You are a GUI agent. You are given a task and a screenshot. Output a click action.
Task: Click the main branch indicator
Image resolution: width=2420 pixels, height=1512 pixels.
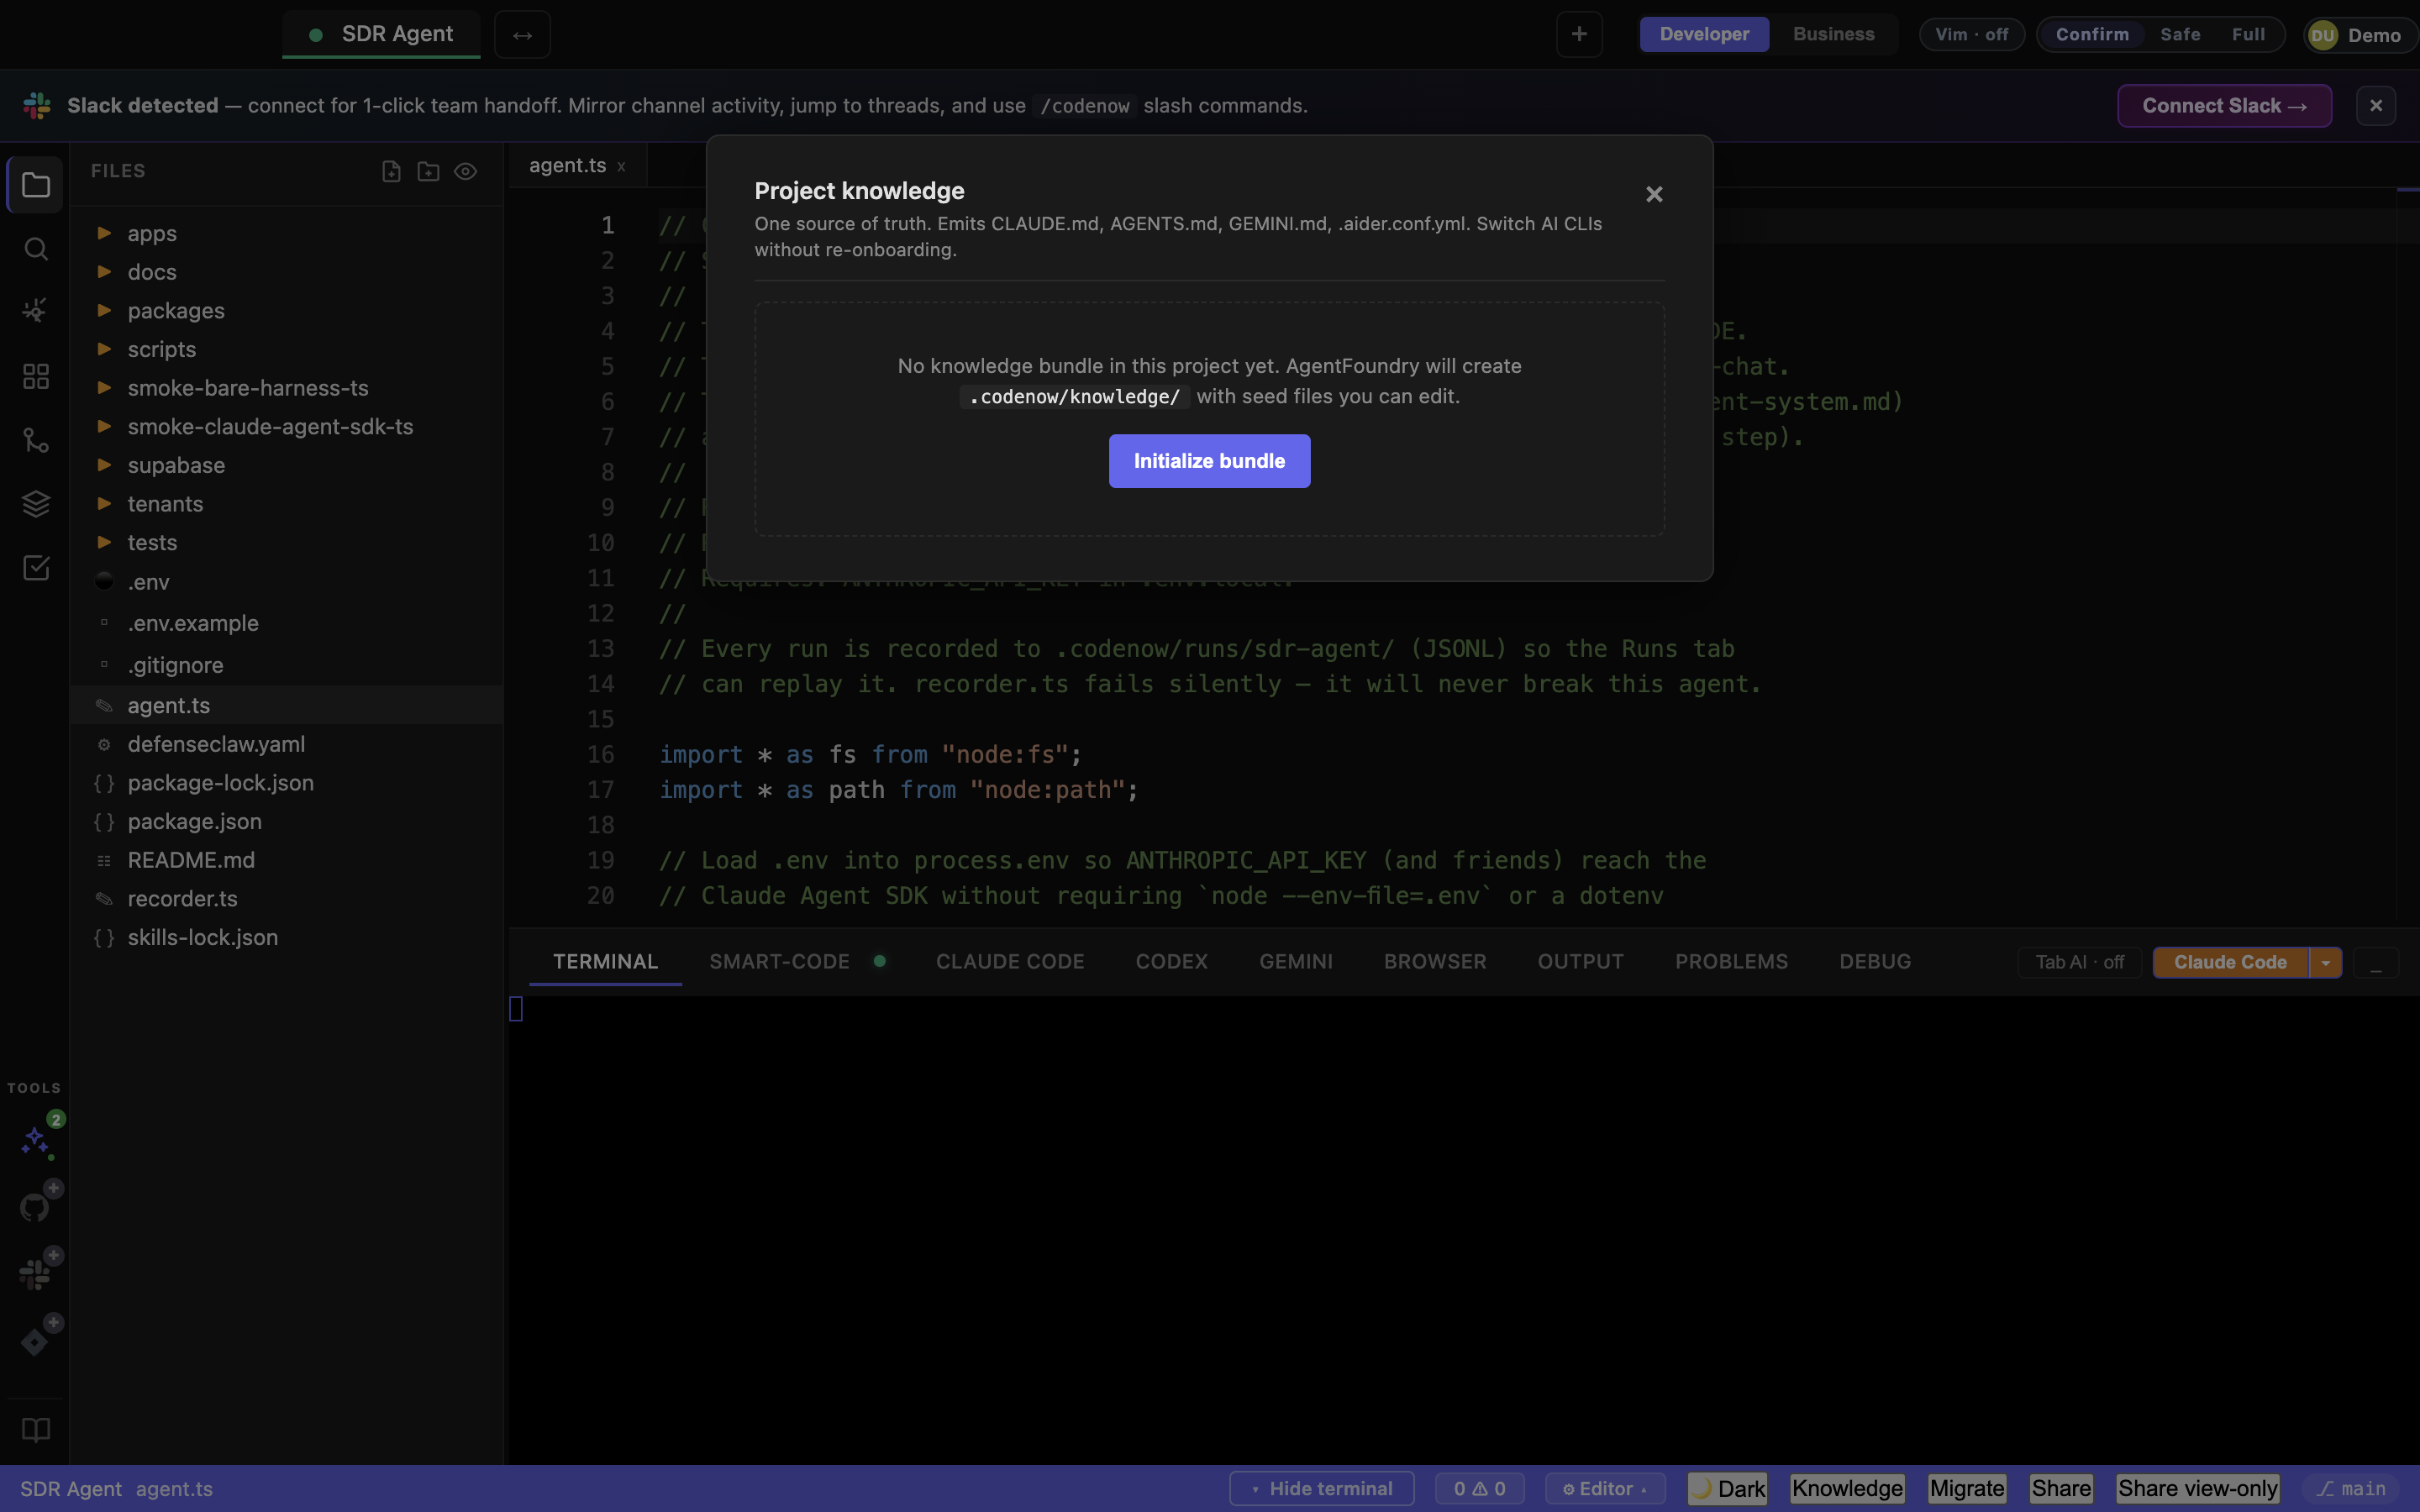coord(2350,1489)
